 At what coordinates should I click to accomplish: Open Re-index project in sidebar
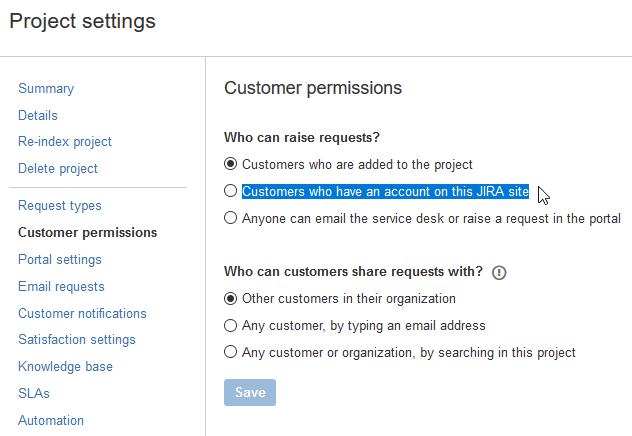point(65,142)
